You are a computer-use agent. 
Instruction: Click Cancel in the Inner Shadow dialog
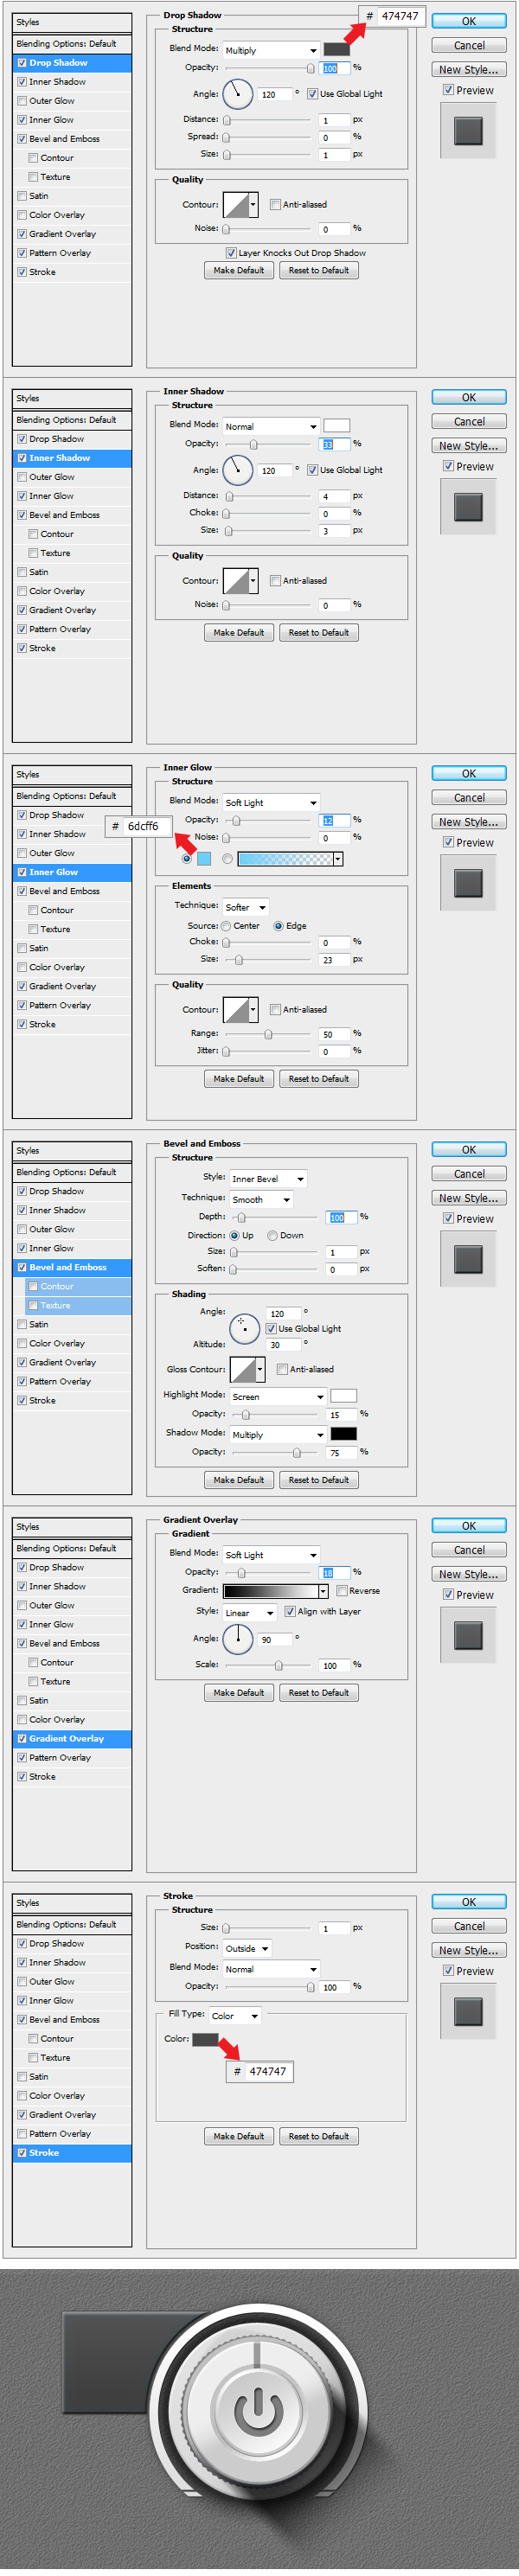tap(469, 422)
